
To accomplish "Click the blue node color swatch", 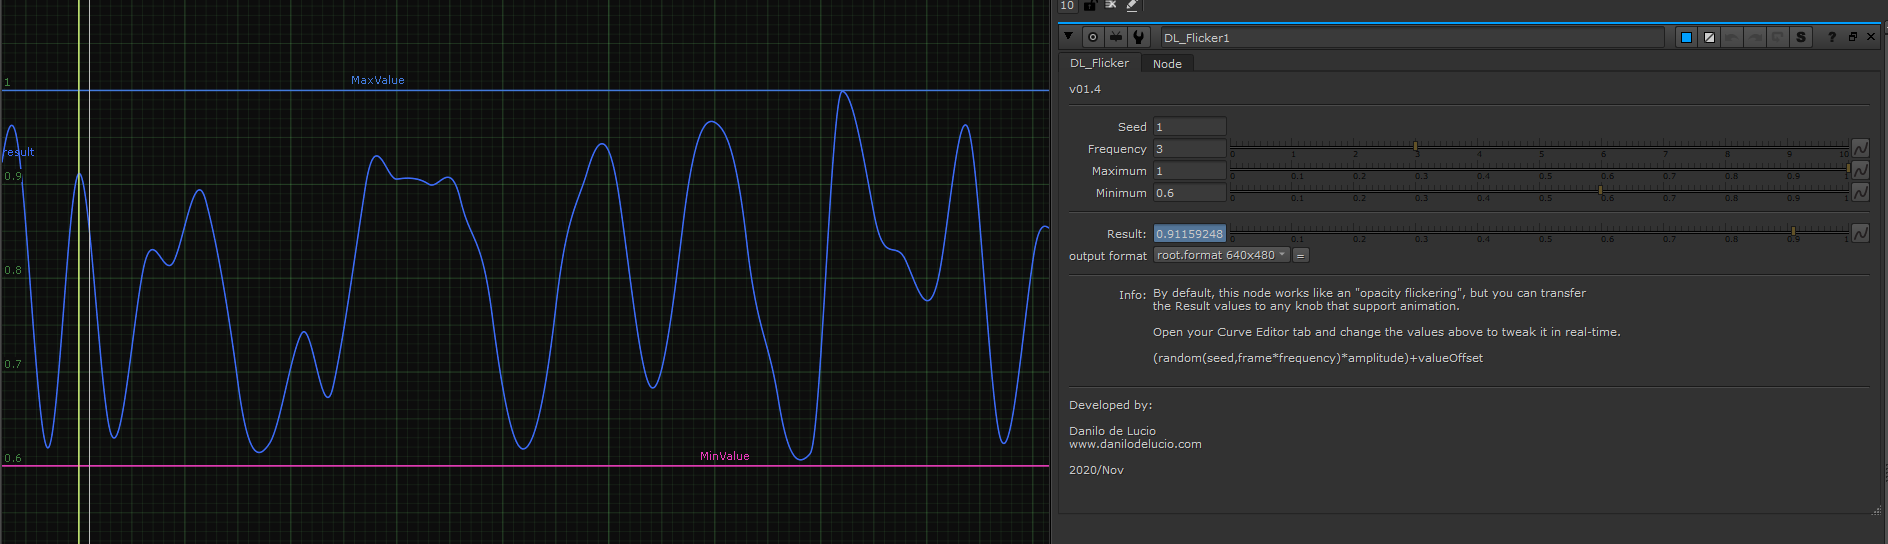I will 1686,37.
